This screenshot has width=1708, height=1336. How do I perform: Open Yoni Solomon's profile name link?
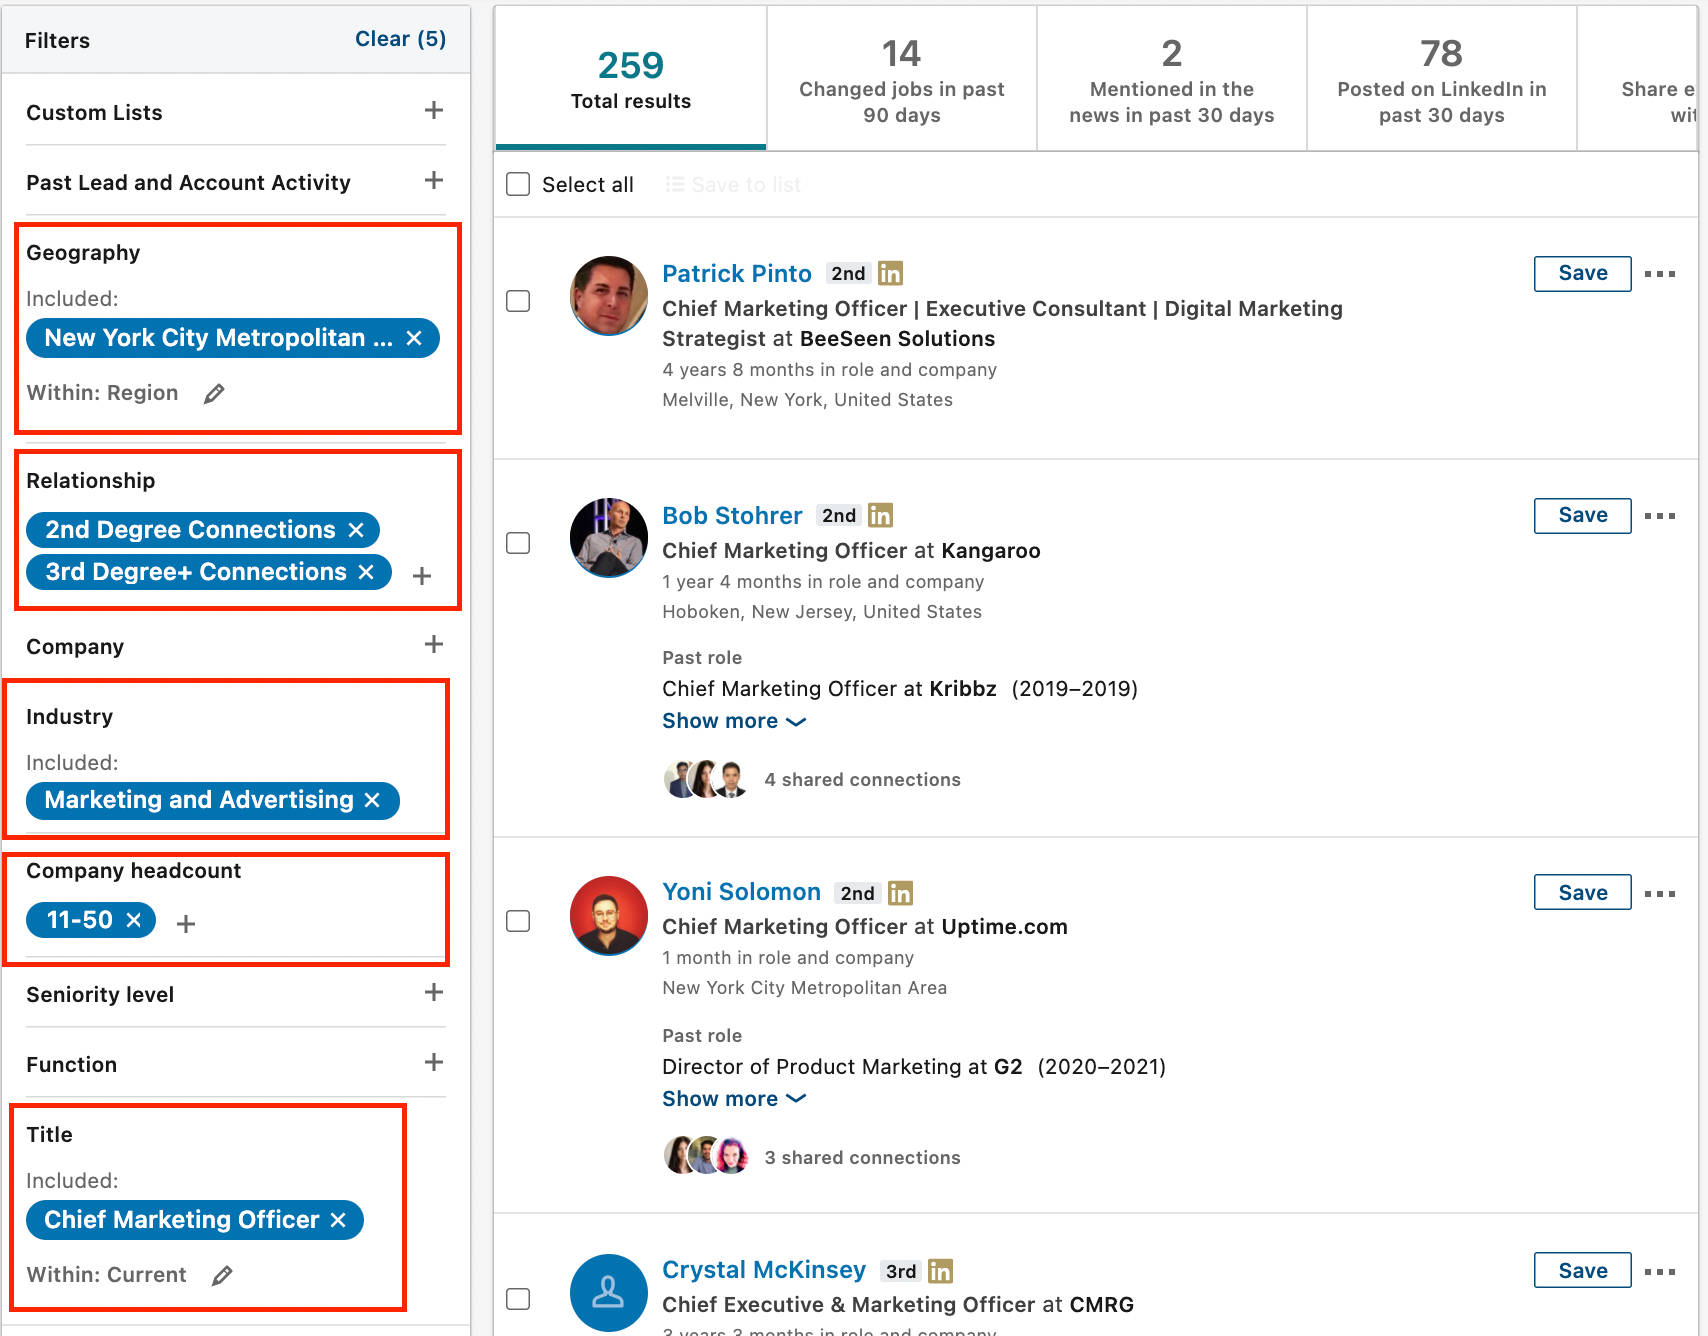pos(741,892)
